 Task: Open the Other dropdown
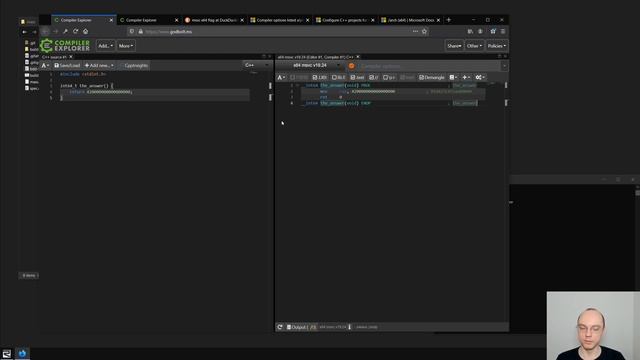tap(474, 46)
